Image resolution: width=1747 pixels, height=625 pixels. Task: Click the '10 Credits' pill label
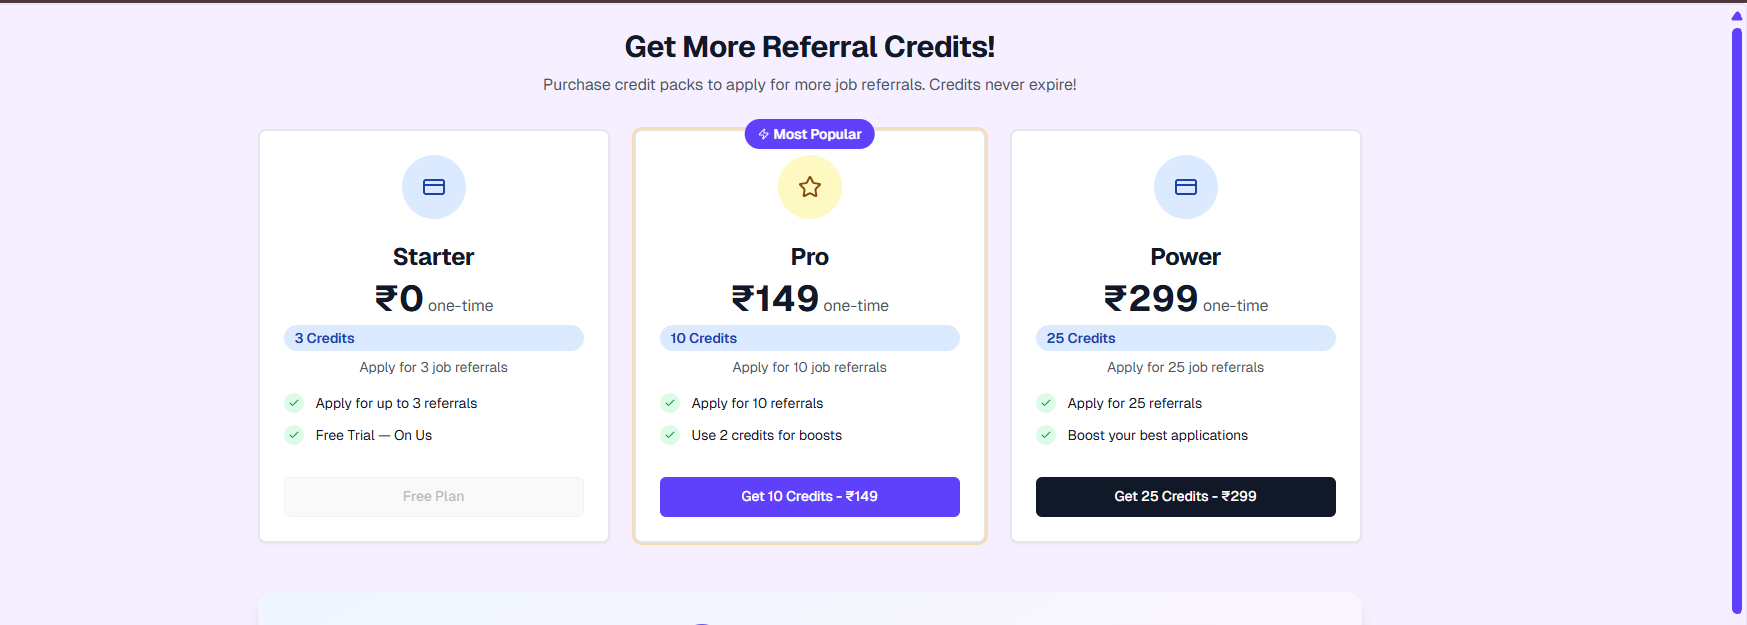pos(704,338)
